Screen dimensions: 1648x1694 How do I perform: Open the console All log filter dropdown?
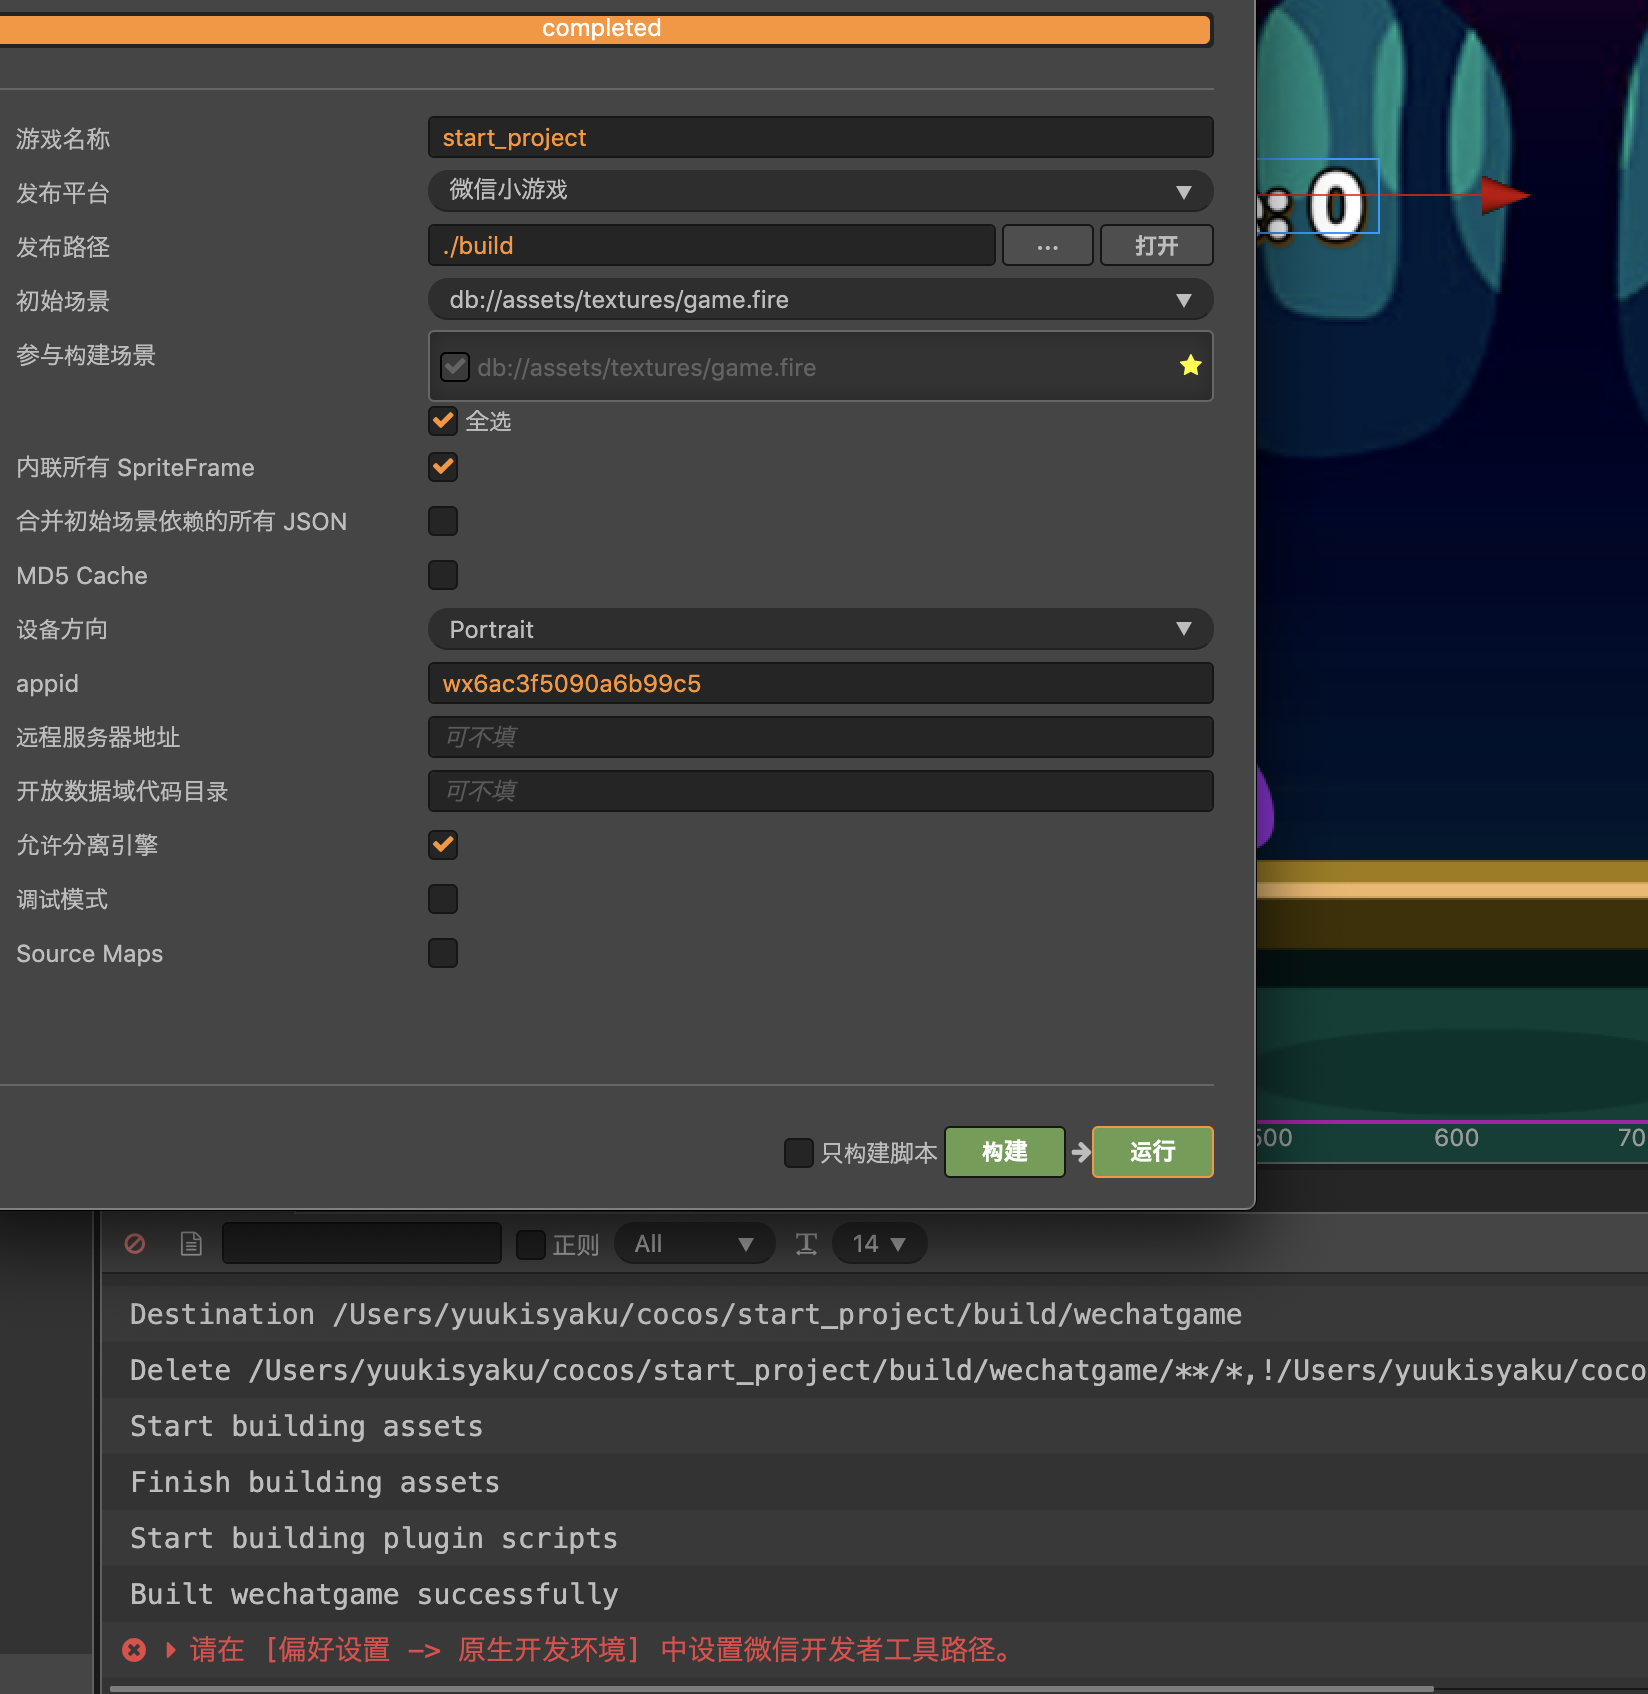694,1243
